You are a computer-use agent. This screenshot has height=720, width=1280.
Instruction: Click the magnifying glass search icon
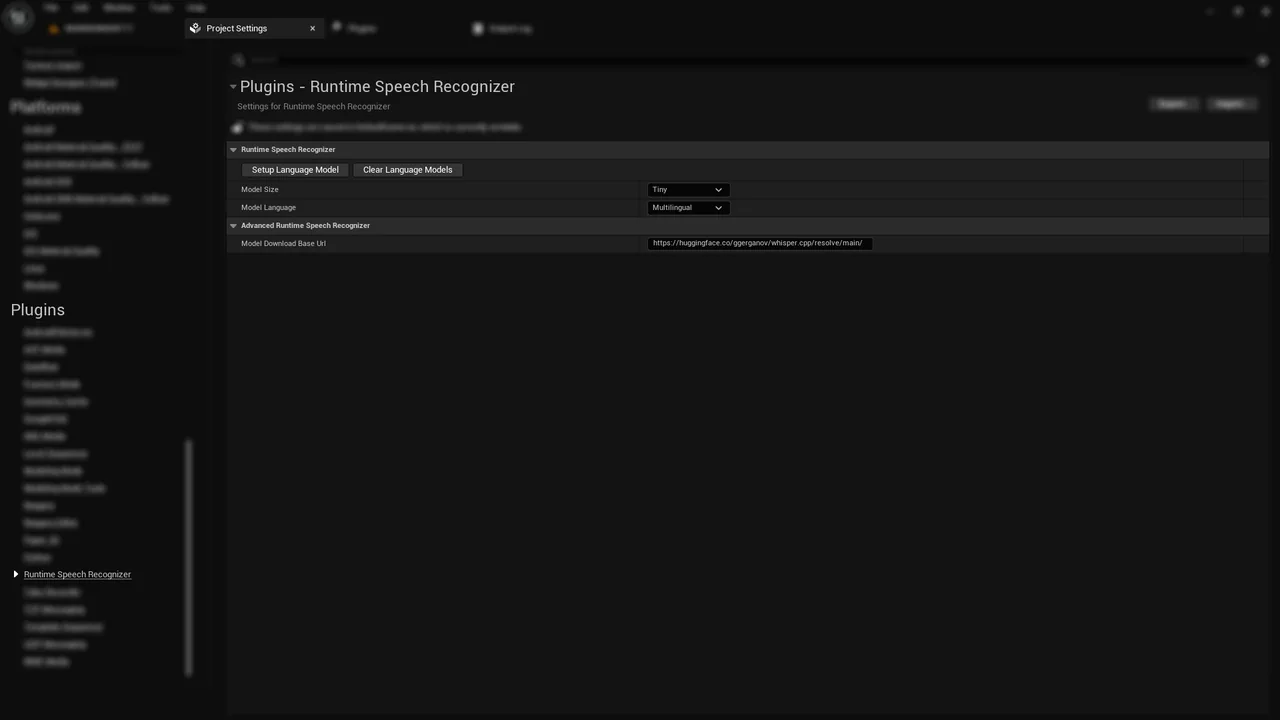(238, 60)
